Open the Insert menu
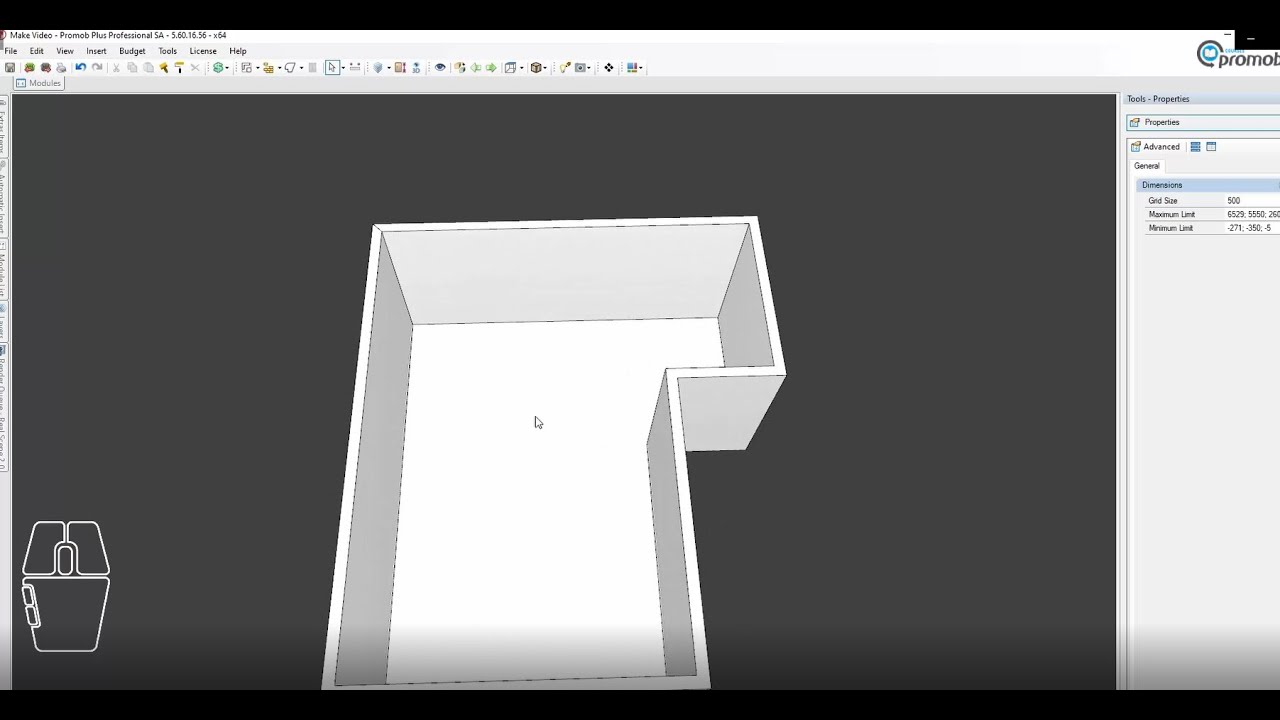 click(x=96, y=51)
